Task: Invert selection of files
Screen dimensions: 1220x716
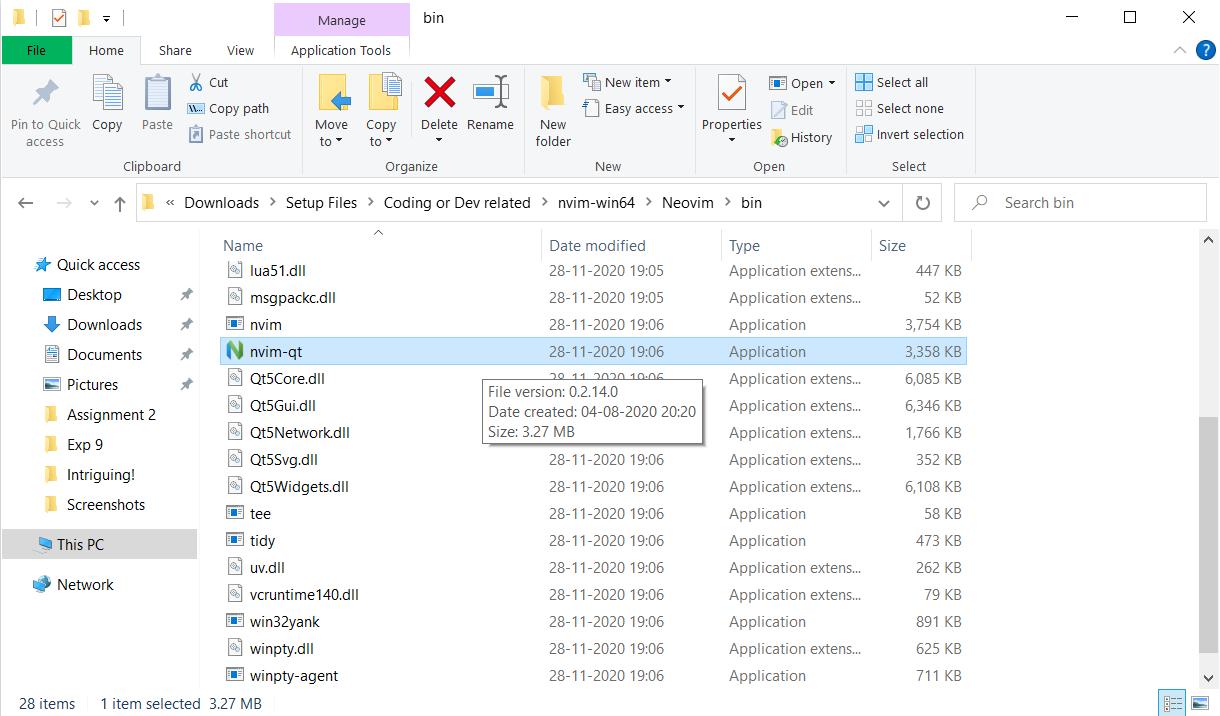Action: pyautogui.click(x=910, y=134)
